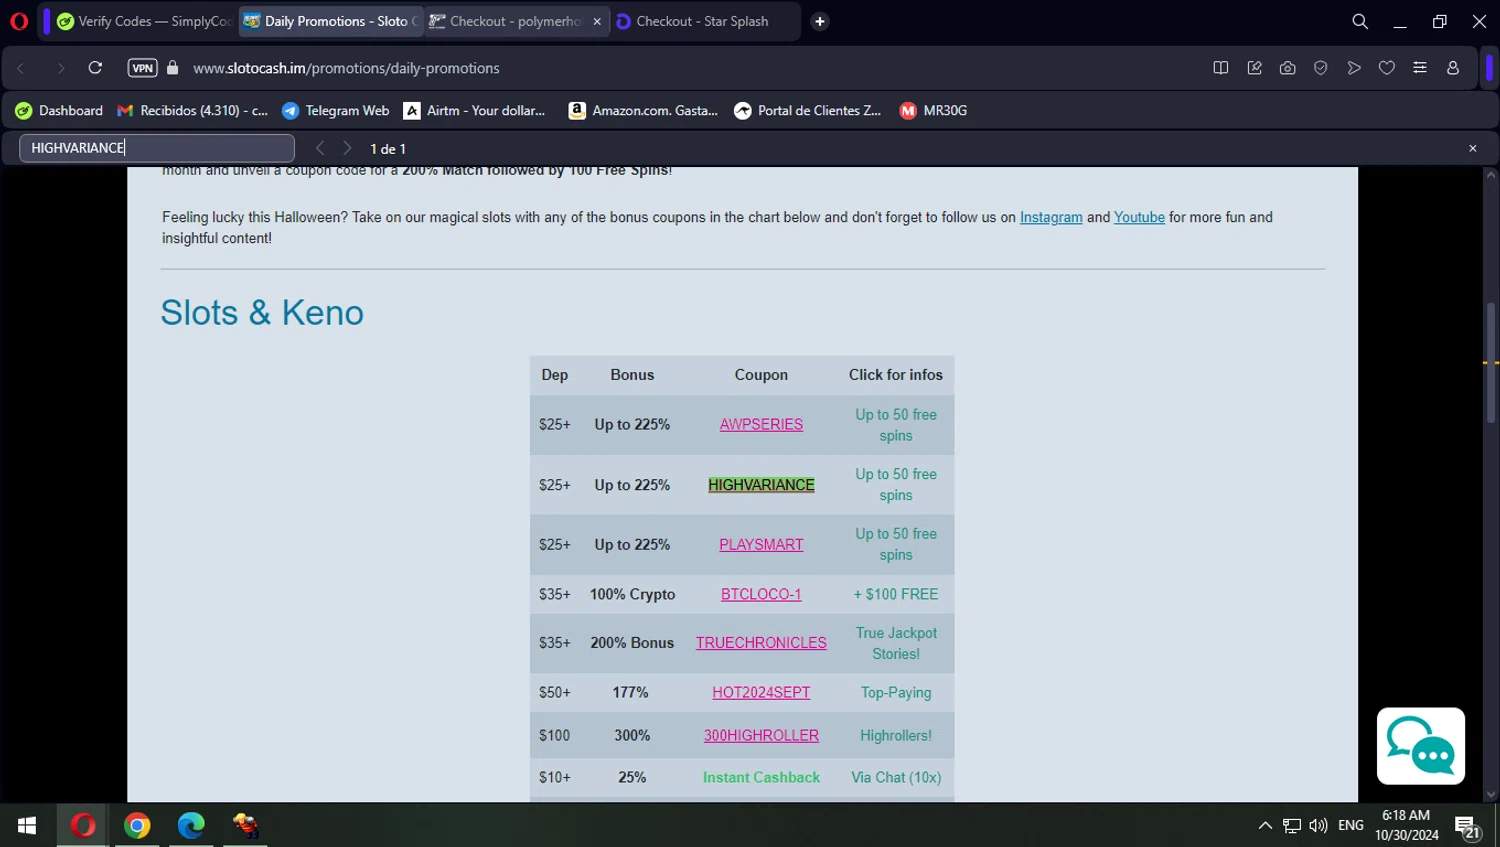Click the HOT2024SEPT coupon link
1500x847 pixels.
coord(761,692)
